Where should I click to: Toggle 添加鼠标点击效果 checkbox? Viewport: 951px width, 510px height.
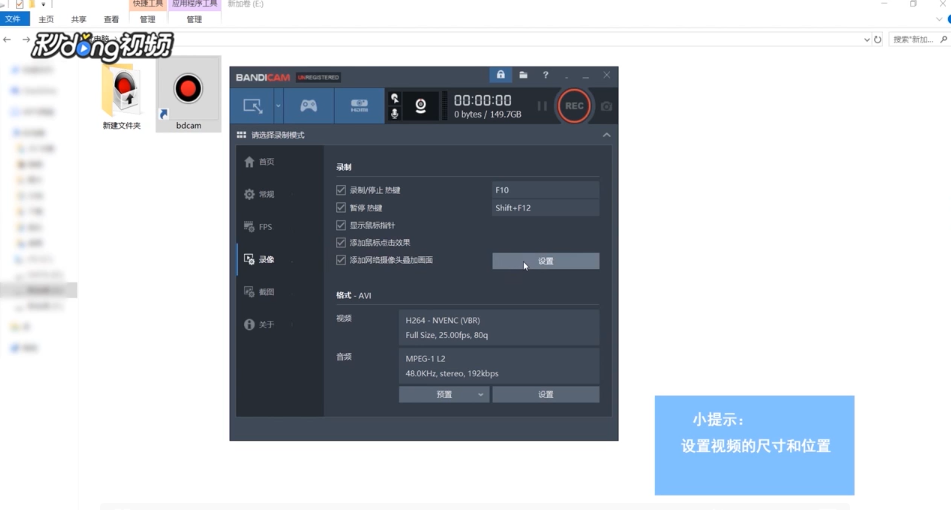(x=341, y=243)
